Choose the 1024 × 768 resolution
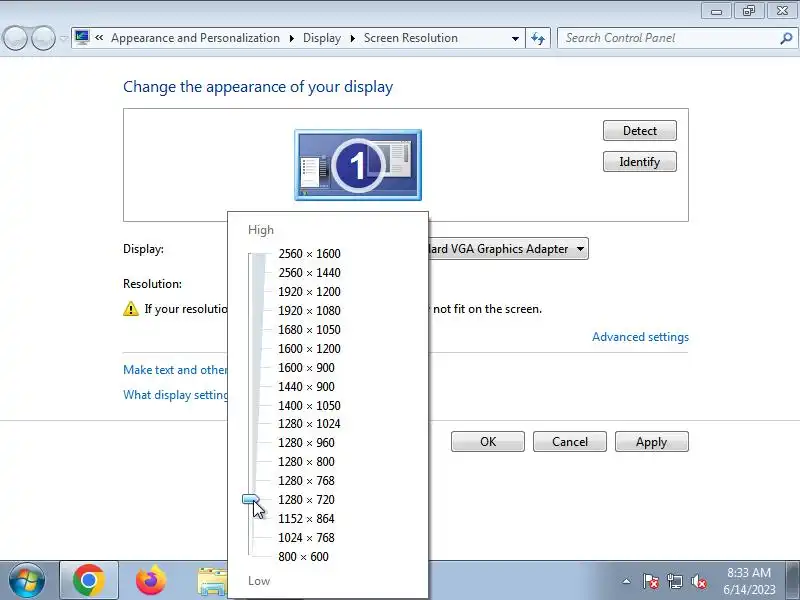The height and width of the screenshot is (600, 800). tap(306, 537)
